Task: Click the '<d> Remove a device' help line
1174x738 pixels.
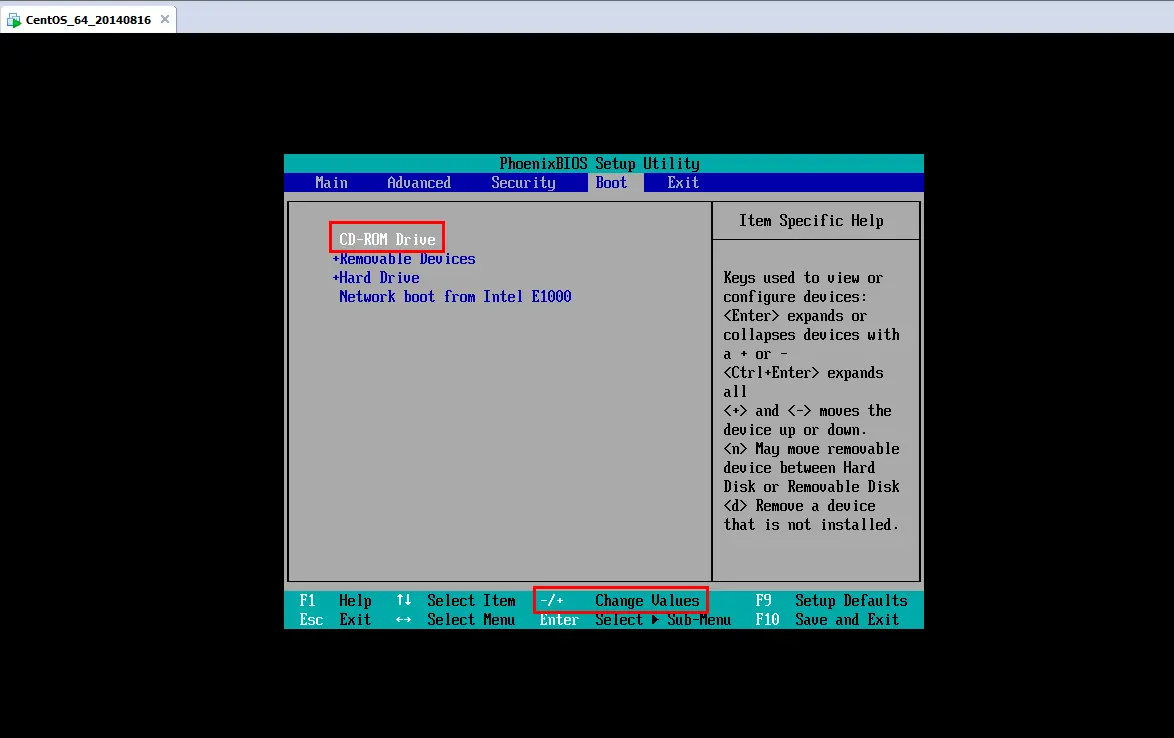Action: coord(799,506)
